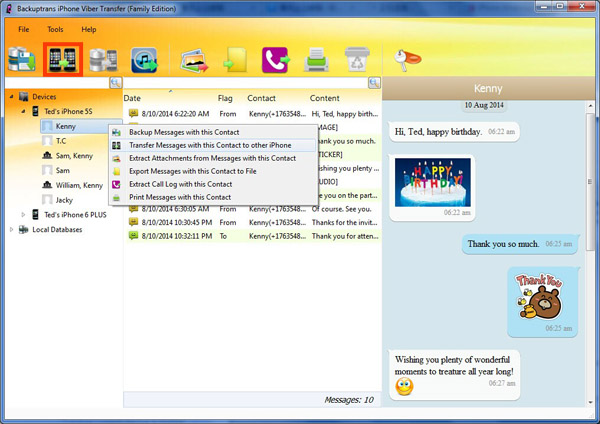Select the 8/10/2014 6:30:05 AM message row
The image size is (600, 424).
click(x=253, y=209)
